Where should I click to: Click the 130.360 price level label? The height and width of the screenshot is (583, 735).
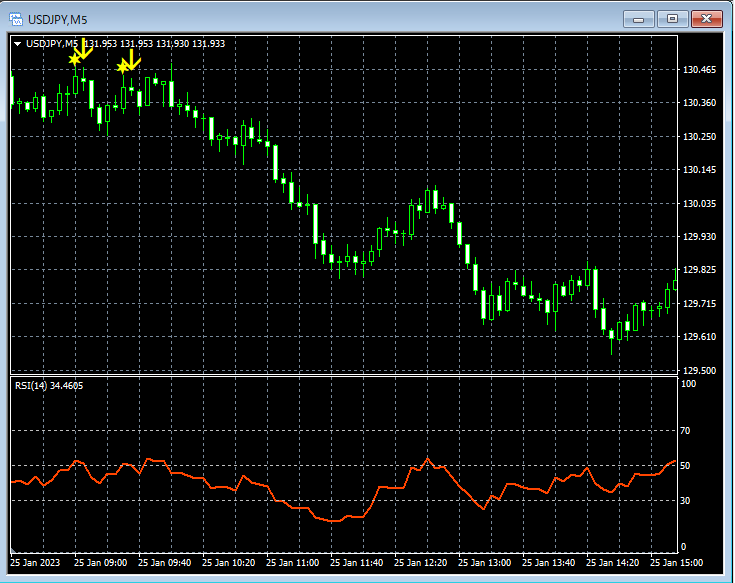[x=699, y=103]
